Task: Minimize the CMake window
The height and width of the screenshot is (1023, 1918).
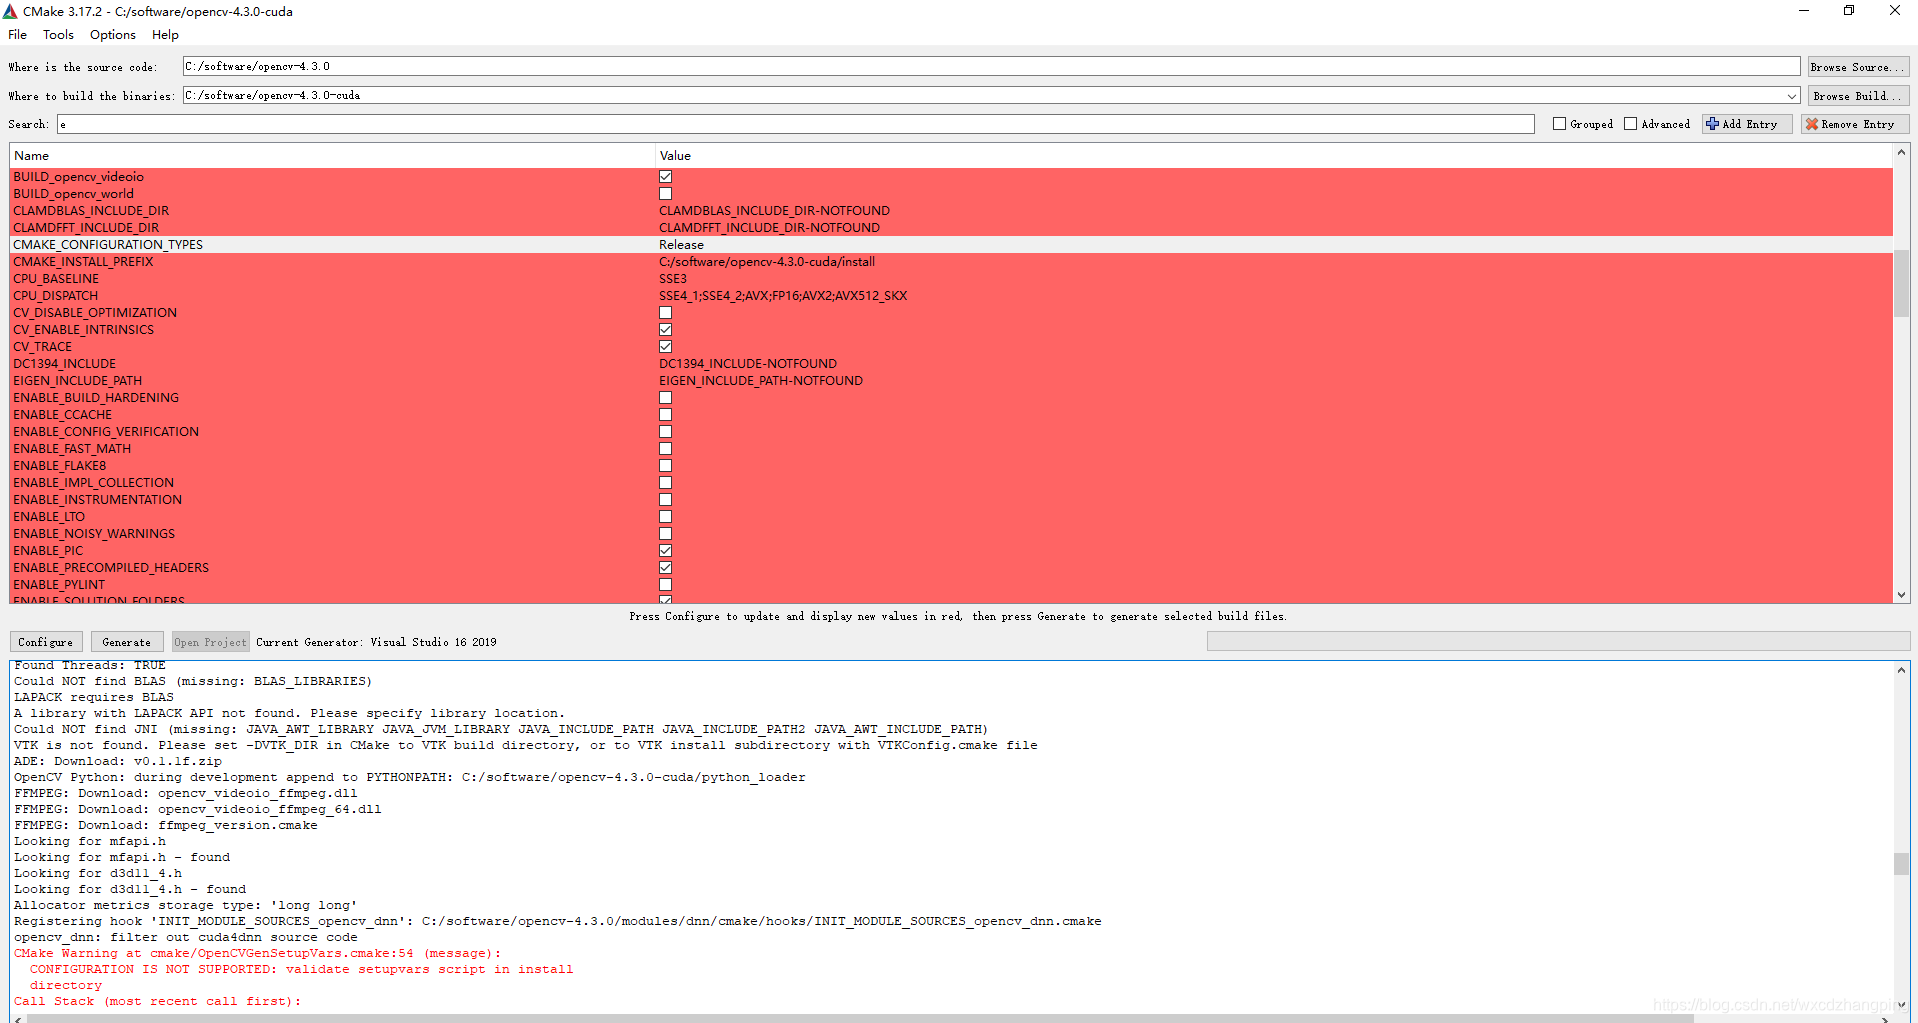Action: [x=1804, y=11]
